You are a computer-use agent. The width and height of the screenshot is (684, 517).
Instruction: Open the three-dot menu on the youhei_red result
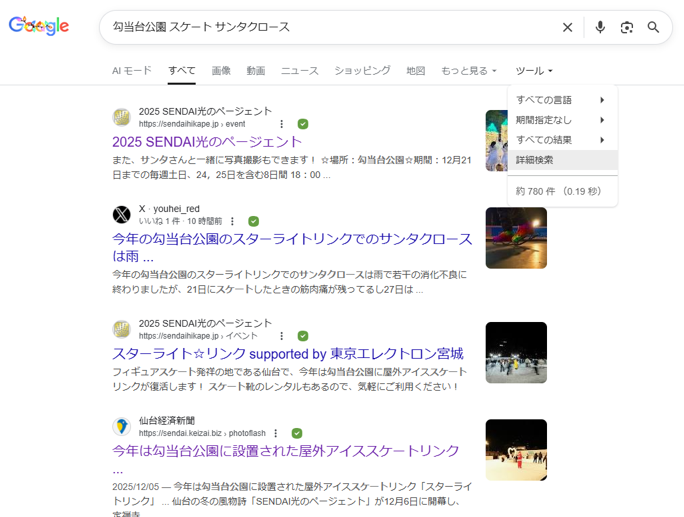(232, 222)
